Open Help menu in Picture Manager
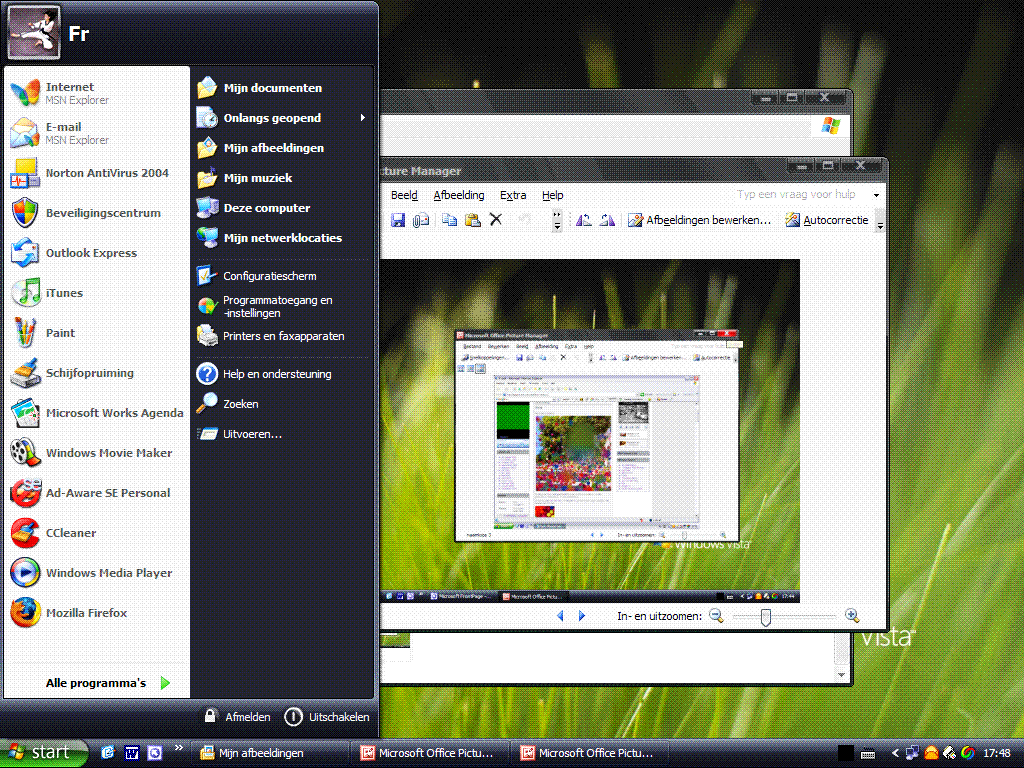 pyautogui.click(x=552, y=195)
